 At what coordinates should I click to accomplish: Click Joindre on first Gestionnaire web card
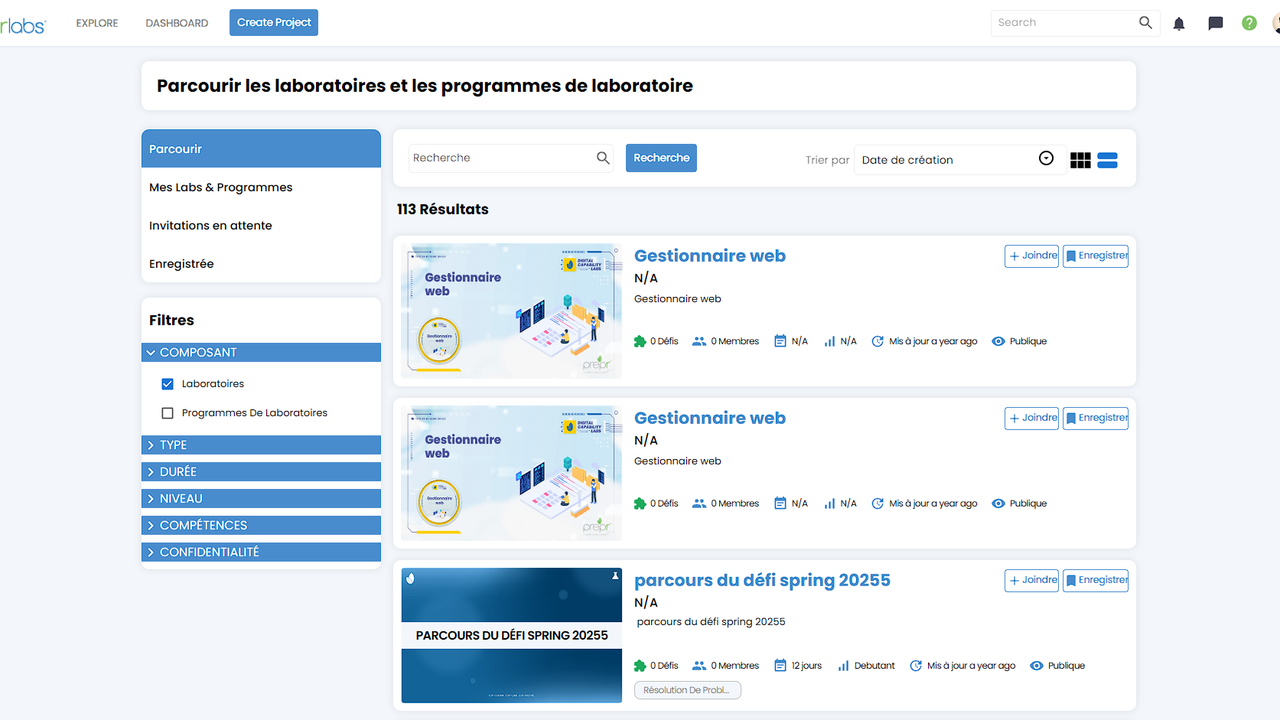tap(1031, 256)
